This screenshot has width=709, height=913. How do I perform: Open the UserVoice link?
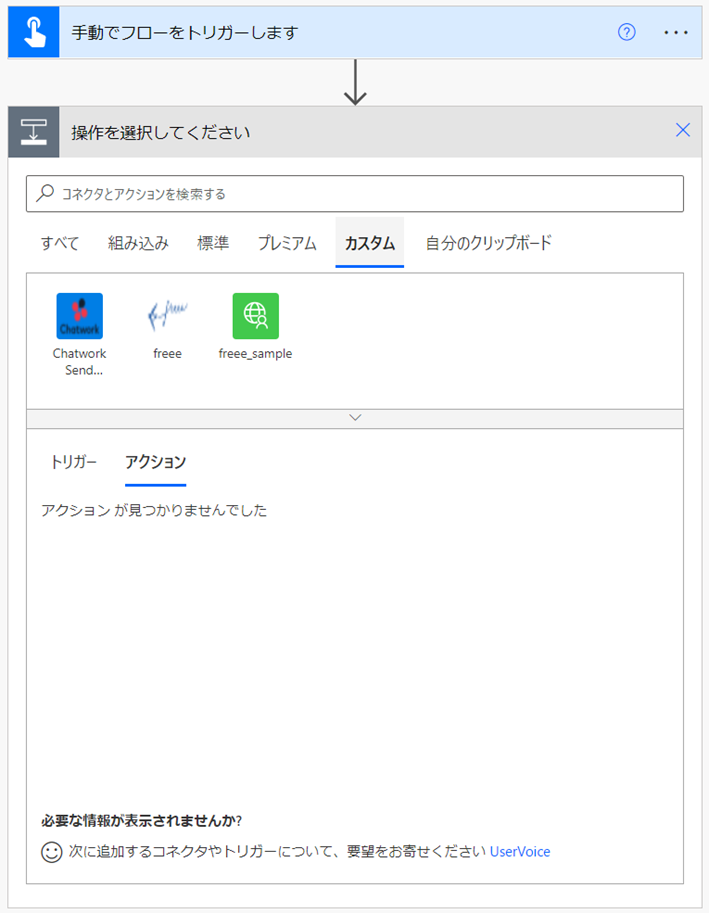coord(520,852)
